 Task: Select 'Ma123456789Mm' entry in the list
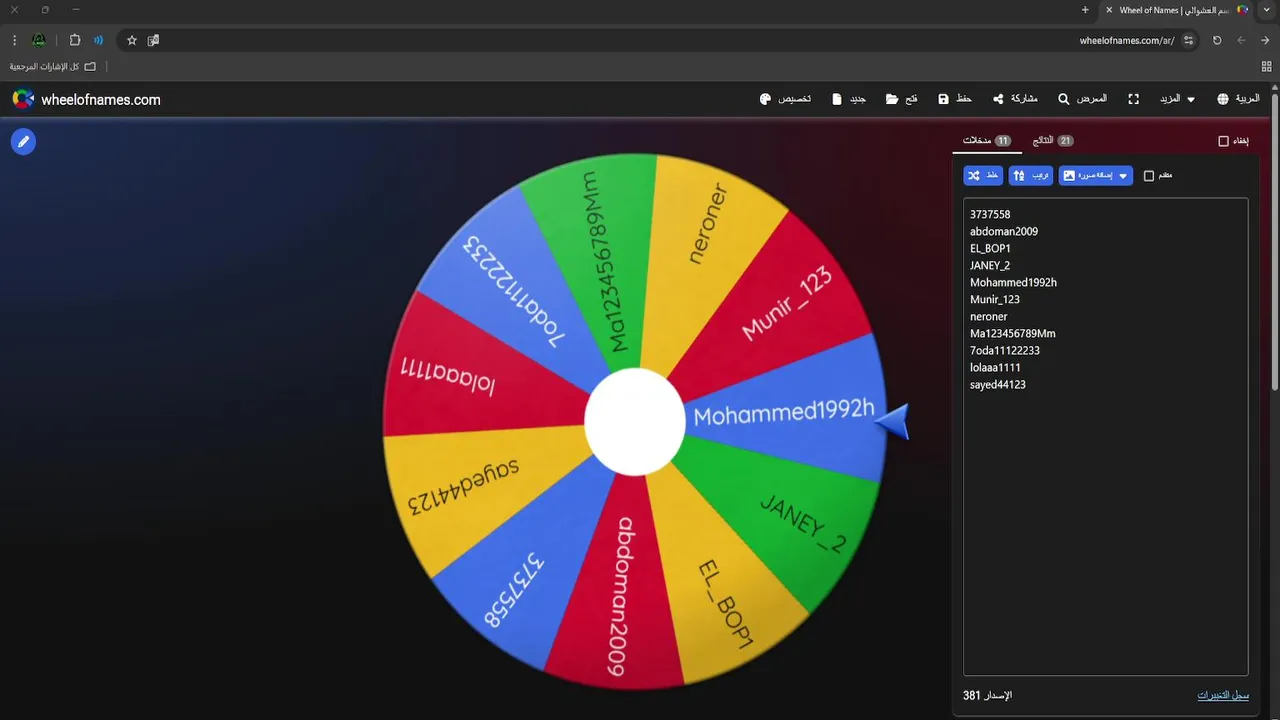[x=1013, y=333]
